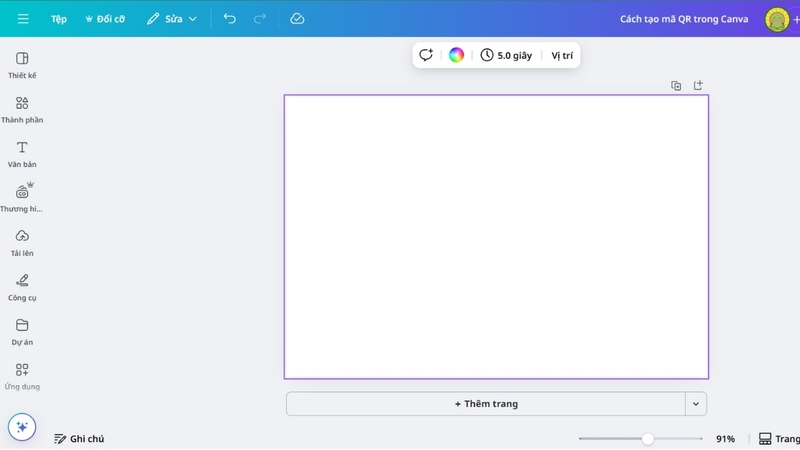Add a comment with the speech bubble icon
This screenshot has height=450, width=800.
[x=426, y=55]
